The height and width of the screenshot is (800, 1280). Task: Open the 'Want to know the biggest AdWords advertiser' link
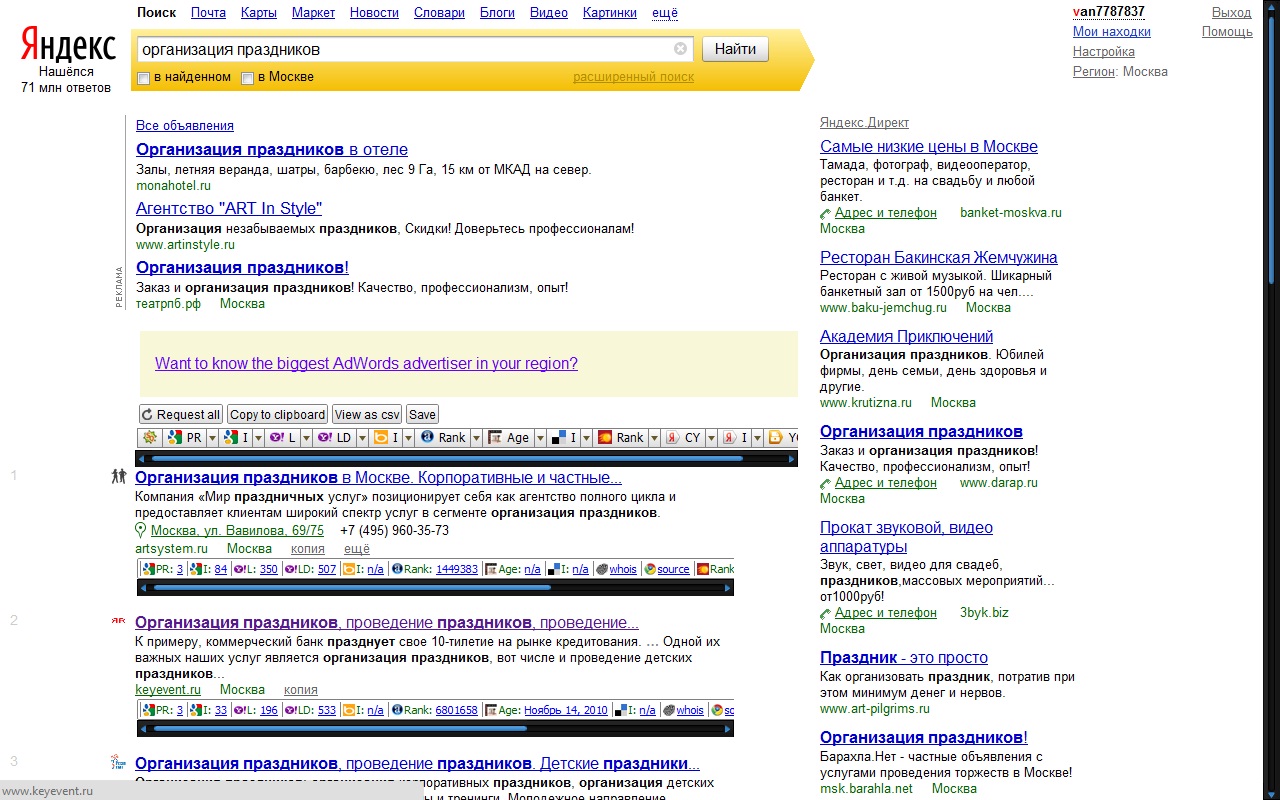coord(366,363)
